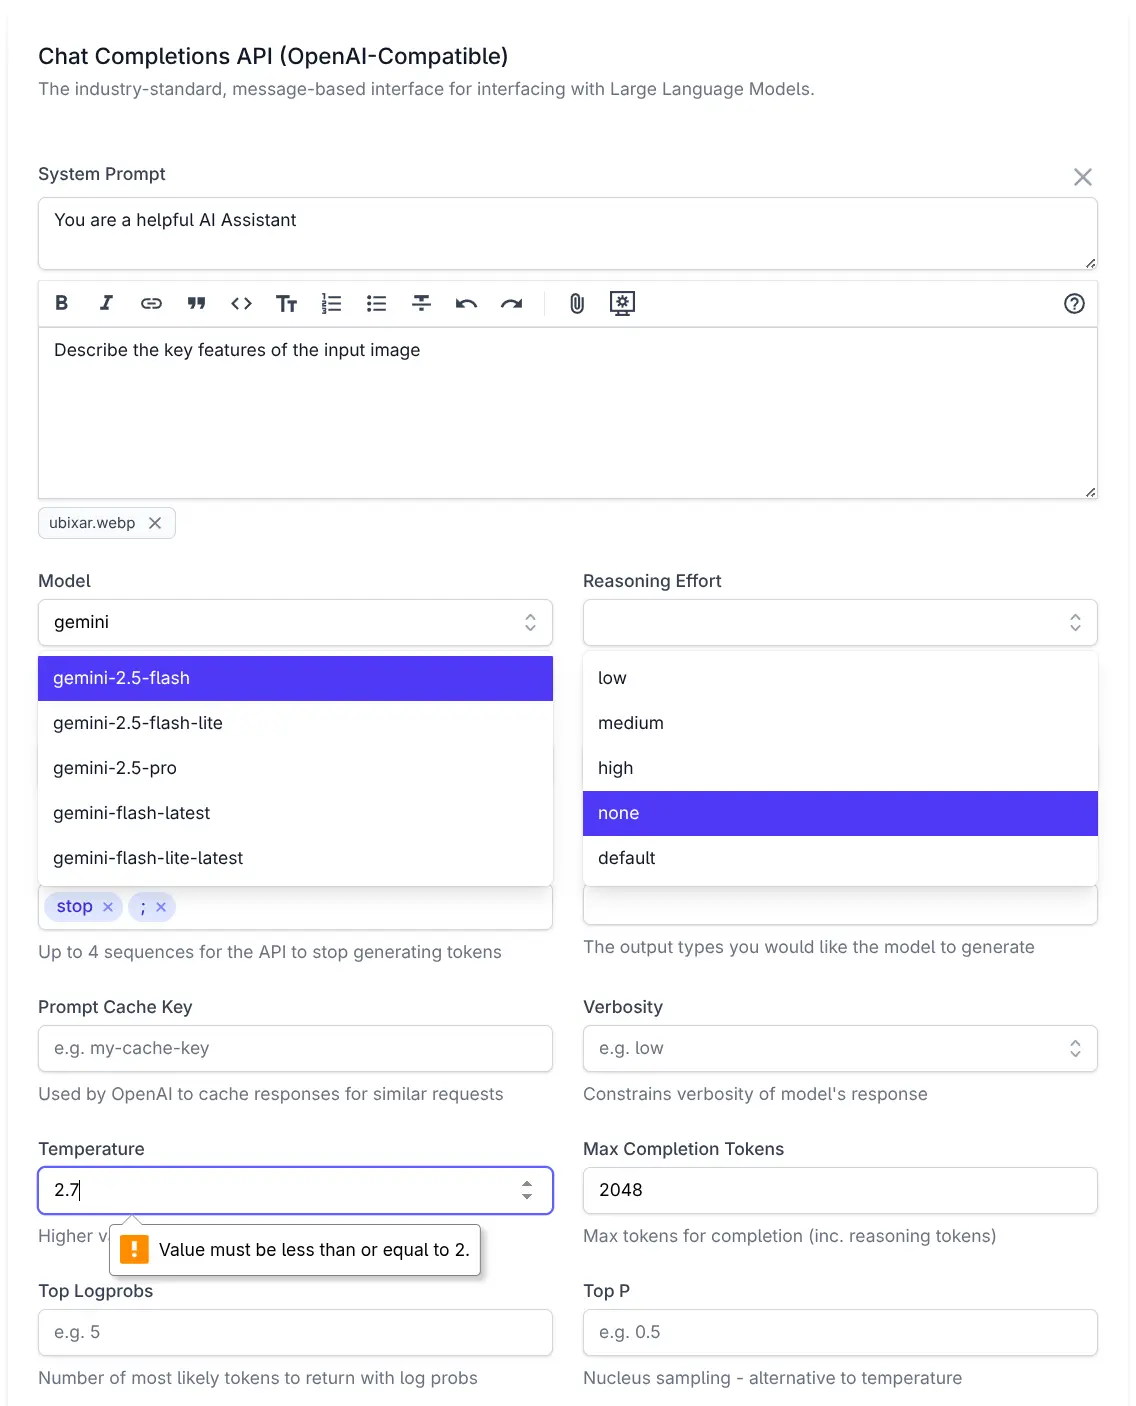
Task: Open the Verbosity dropdown
Action: [x=1075, y=1048]
